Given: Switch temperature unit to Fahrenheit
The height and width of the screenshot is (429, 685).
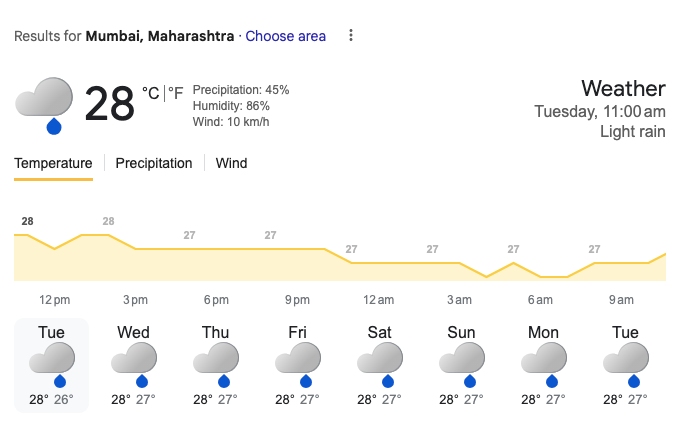Looking at the screenshot, I should tap(175, 93).
